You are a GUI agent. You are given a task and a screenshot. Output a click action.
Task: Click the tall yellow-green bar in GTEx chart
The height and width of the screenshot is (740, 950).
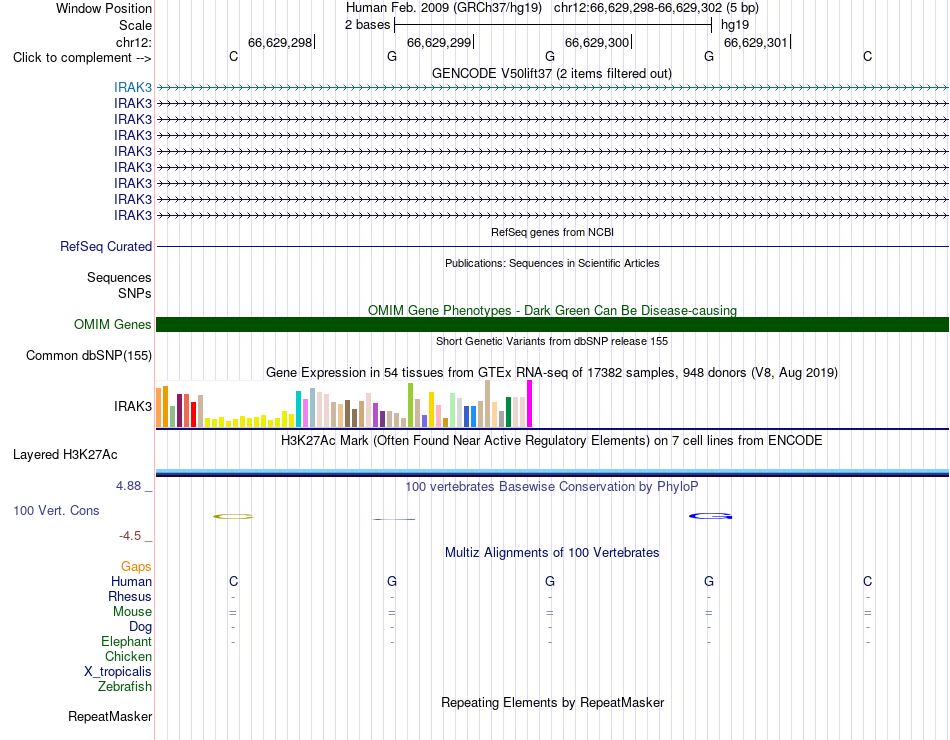pos(411,405)
